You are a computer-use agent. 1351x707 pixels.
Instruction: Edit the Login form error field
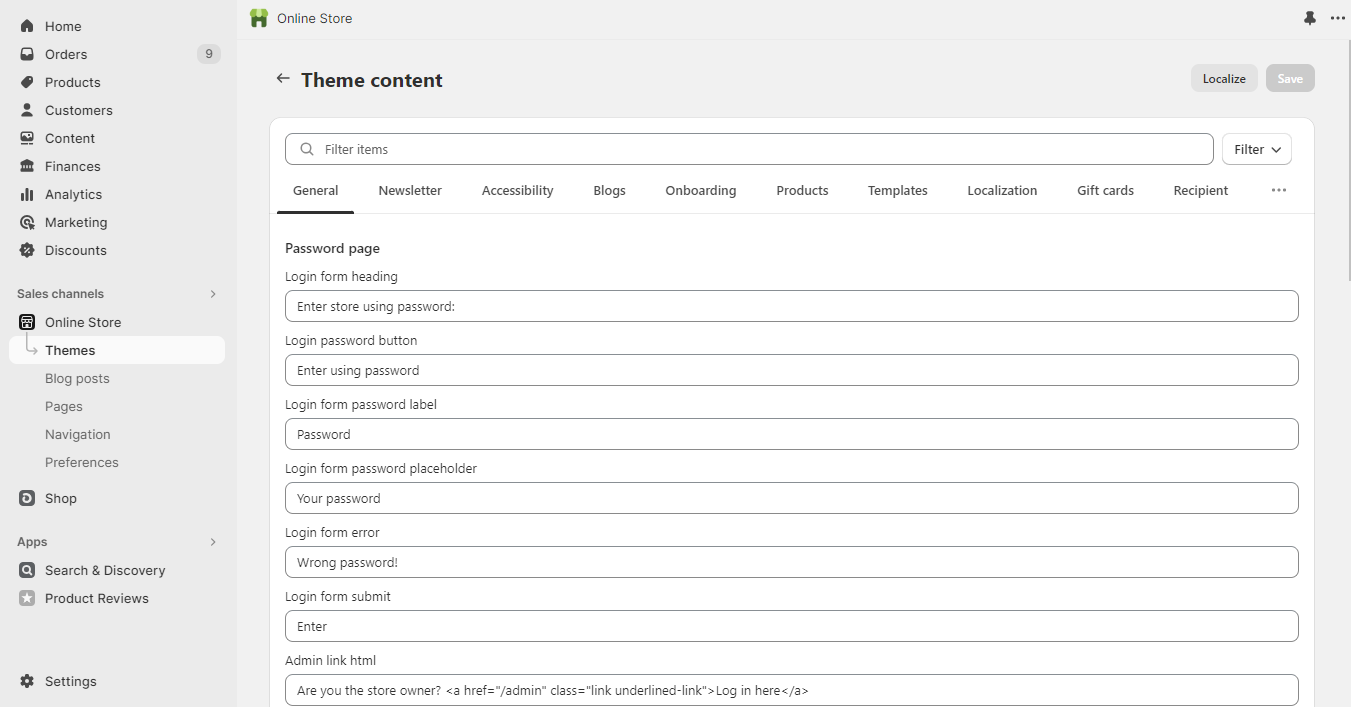click(791, 562)
